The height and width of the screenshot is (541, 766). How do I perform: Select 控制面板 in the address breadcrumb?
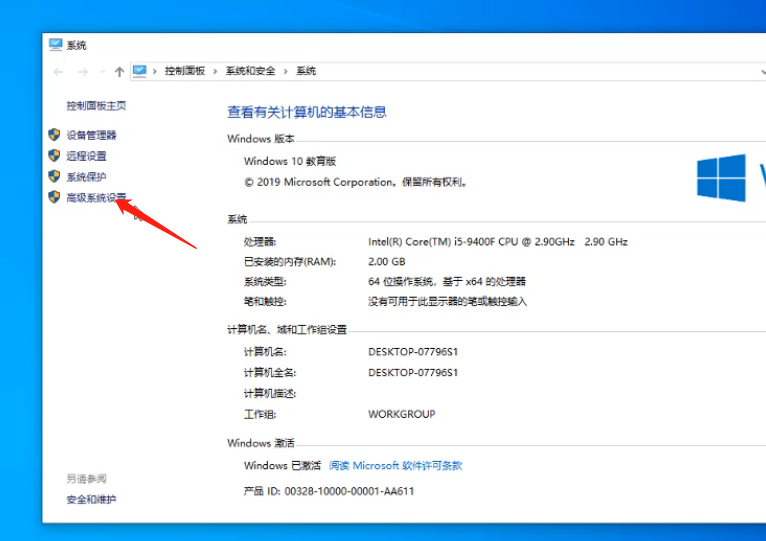point(185,71)
